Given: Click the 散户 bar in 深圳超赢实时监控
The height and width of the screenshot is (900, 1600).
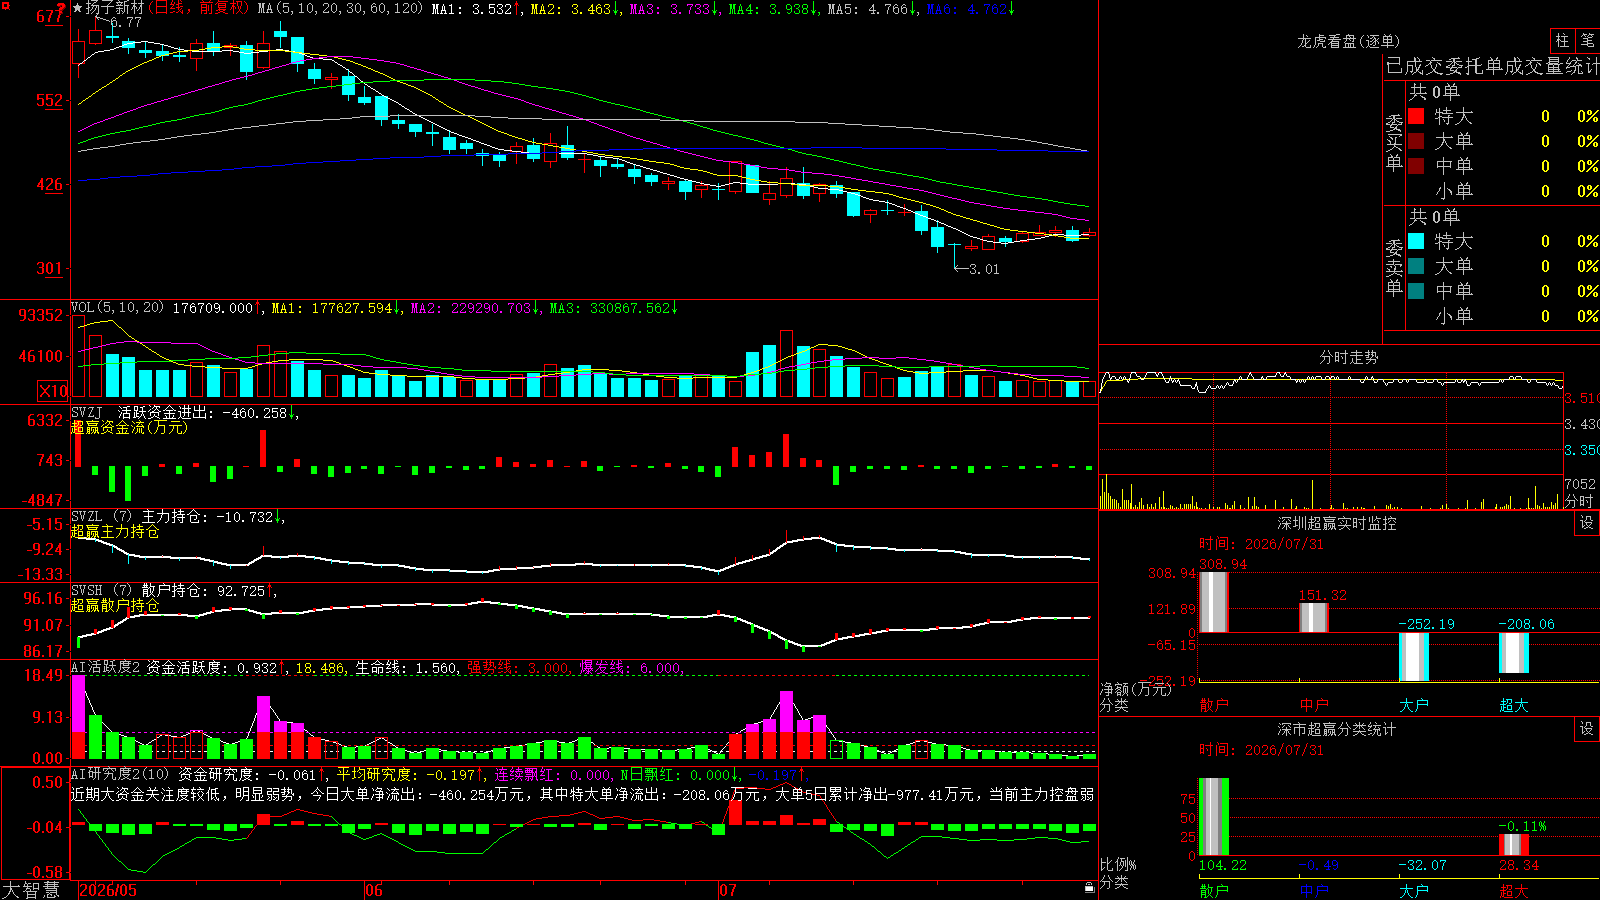Looking at the screenshot, I should (x=1214, y=602).
